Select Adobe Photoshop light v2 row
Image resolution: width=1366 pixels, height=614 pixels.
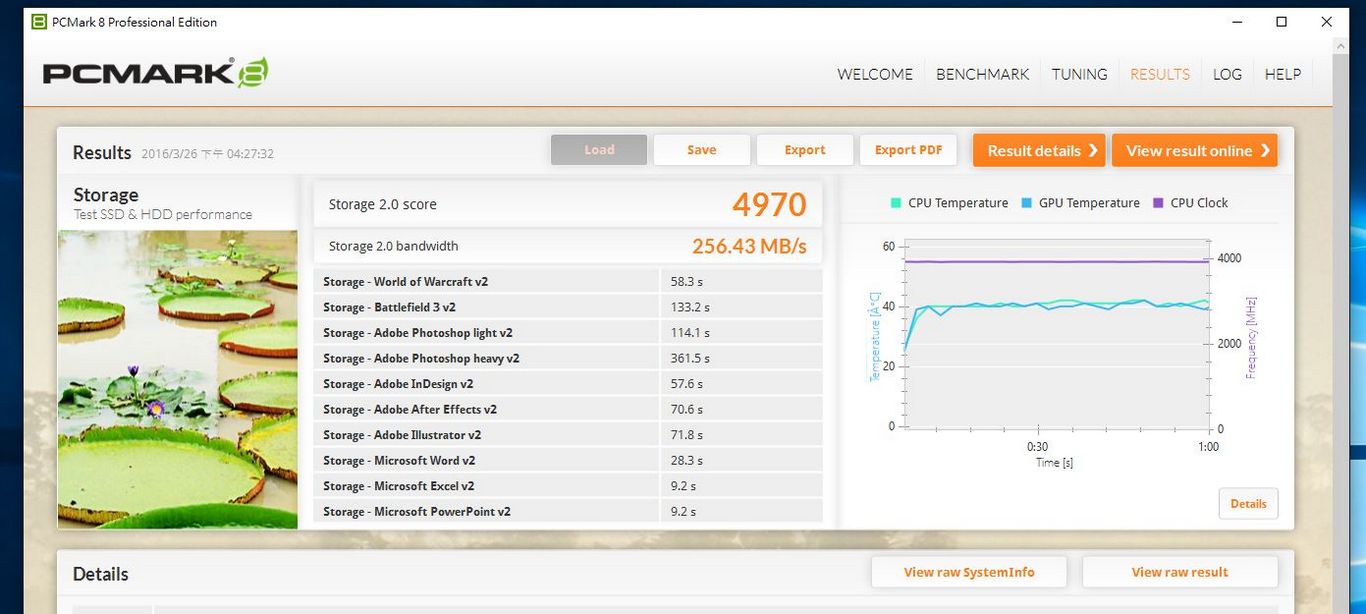(x=568, y=333)
